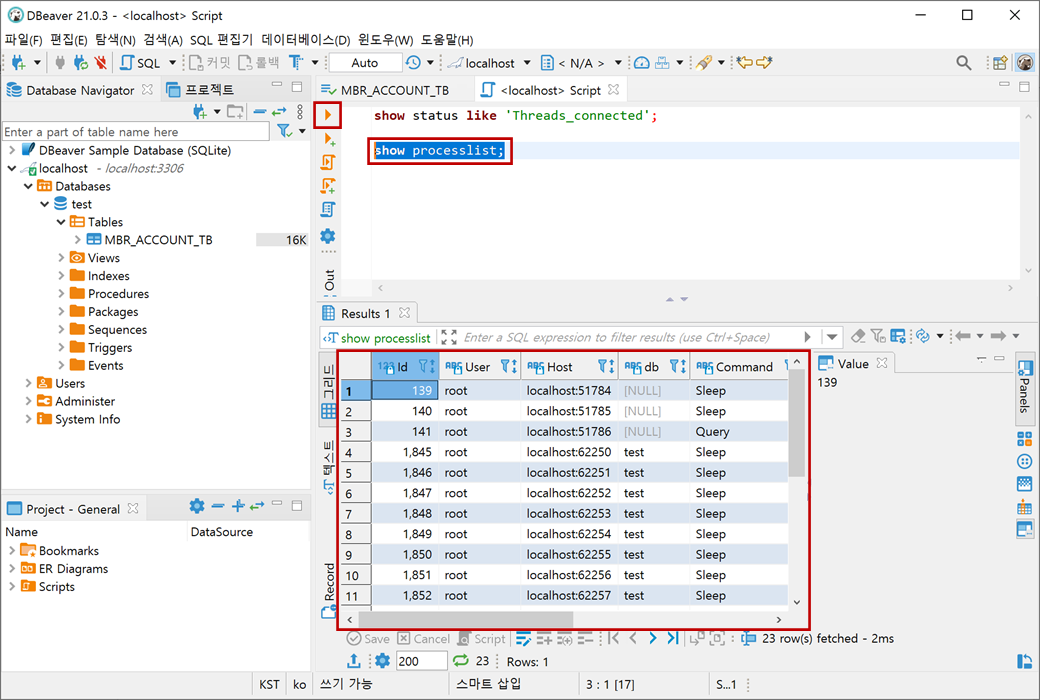Expand the Procedures folder
This screenshot has width=1040, height=700.
[x=61, y=293]
